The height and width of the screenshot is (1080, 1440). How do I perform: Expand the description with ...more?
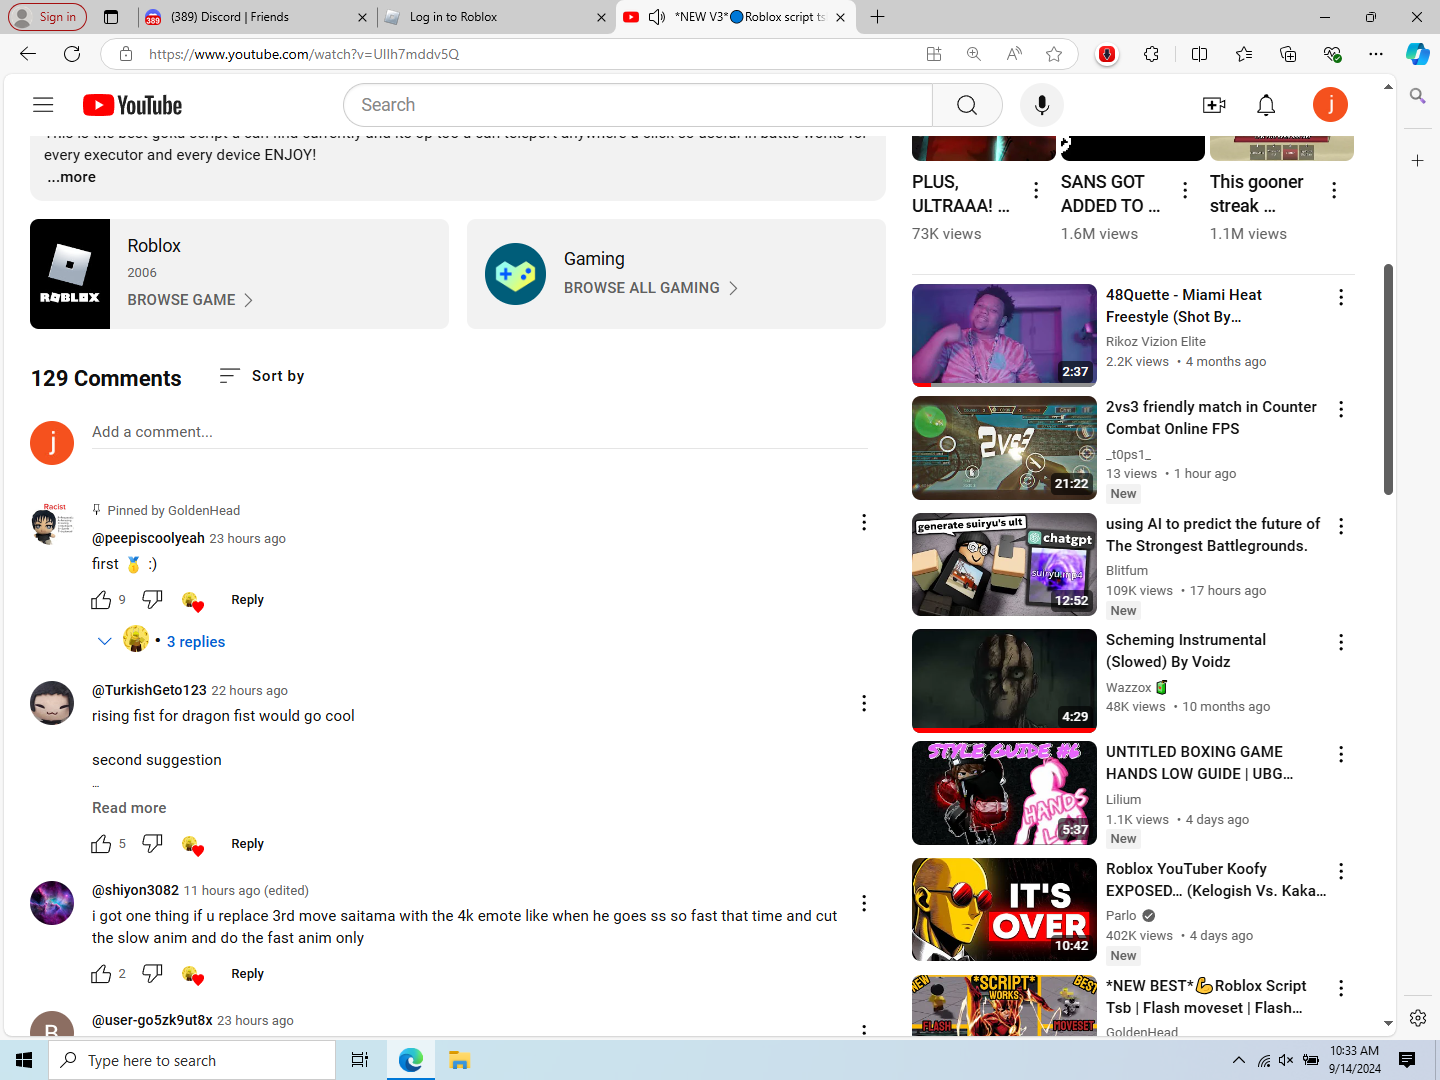point(72,177)
